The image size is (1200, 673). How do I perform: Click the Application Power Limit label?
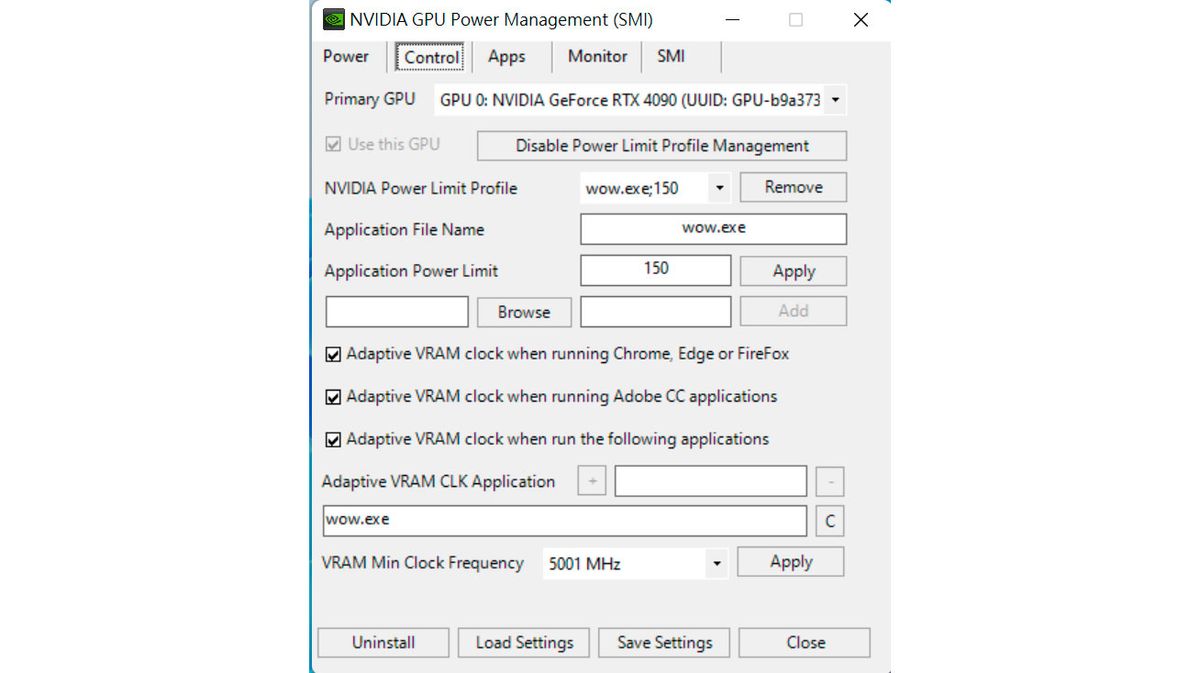411,271
